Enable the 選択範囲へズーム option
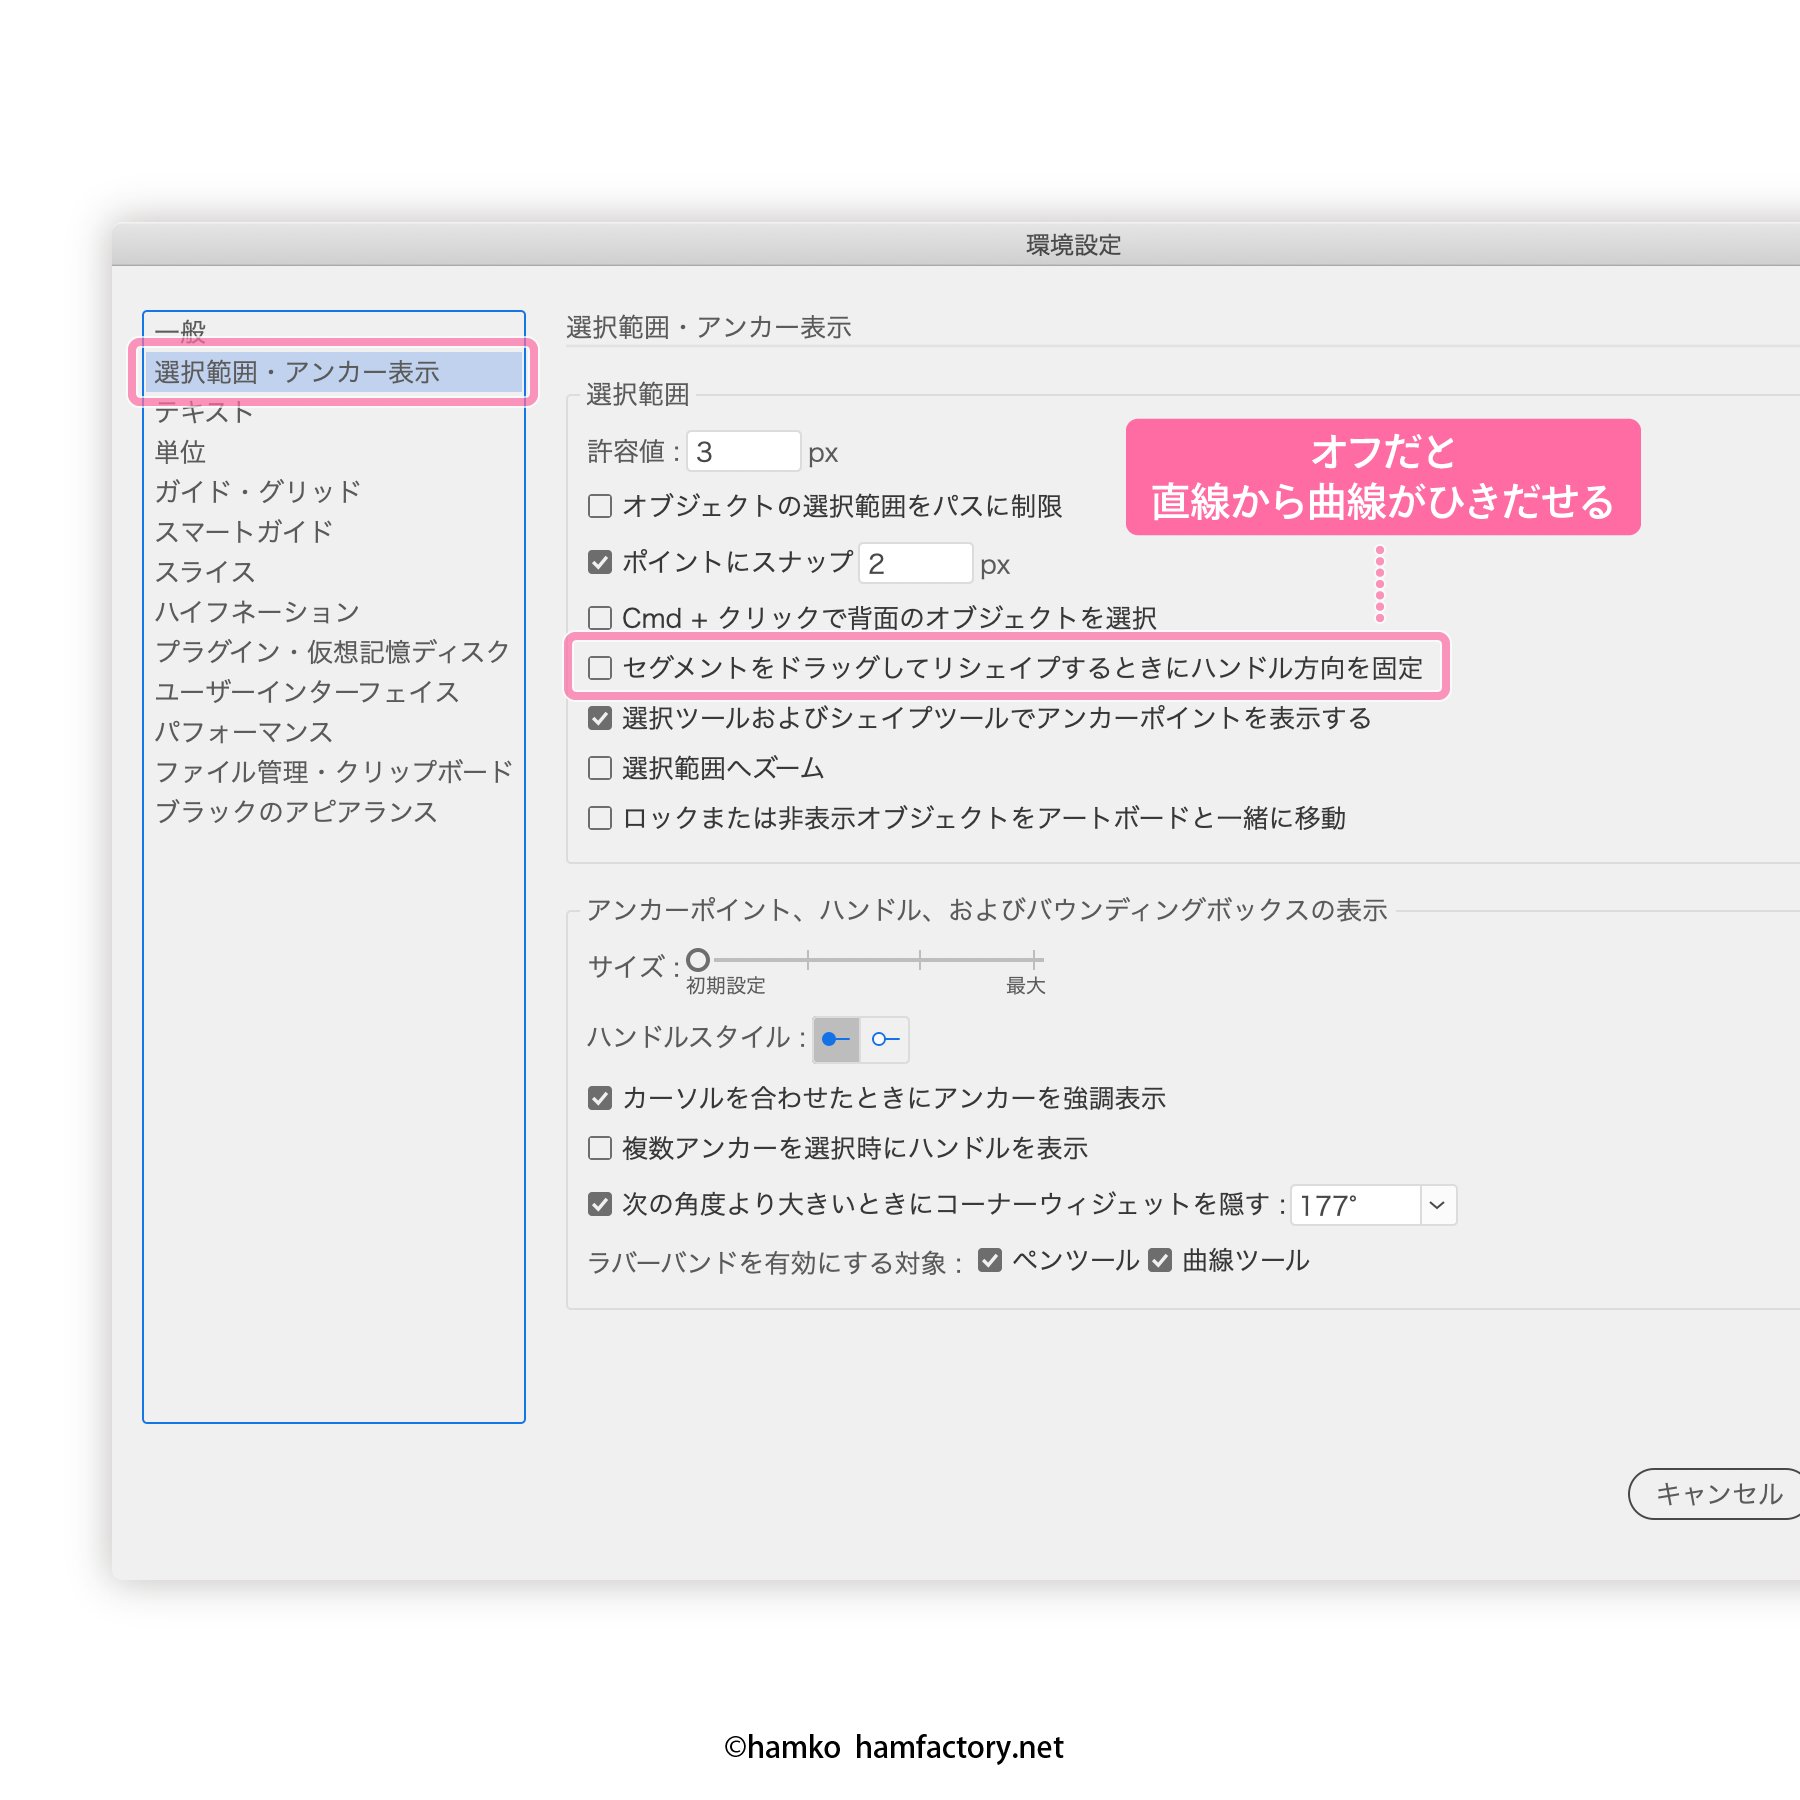1800x1800 pixels. click(x=600, y=768)
